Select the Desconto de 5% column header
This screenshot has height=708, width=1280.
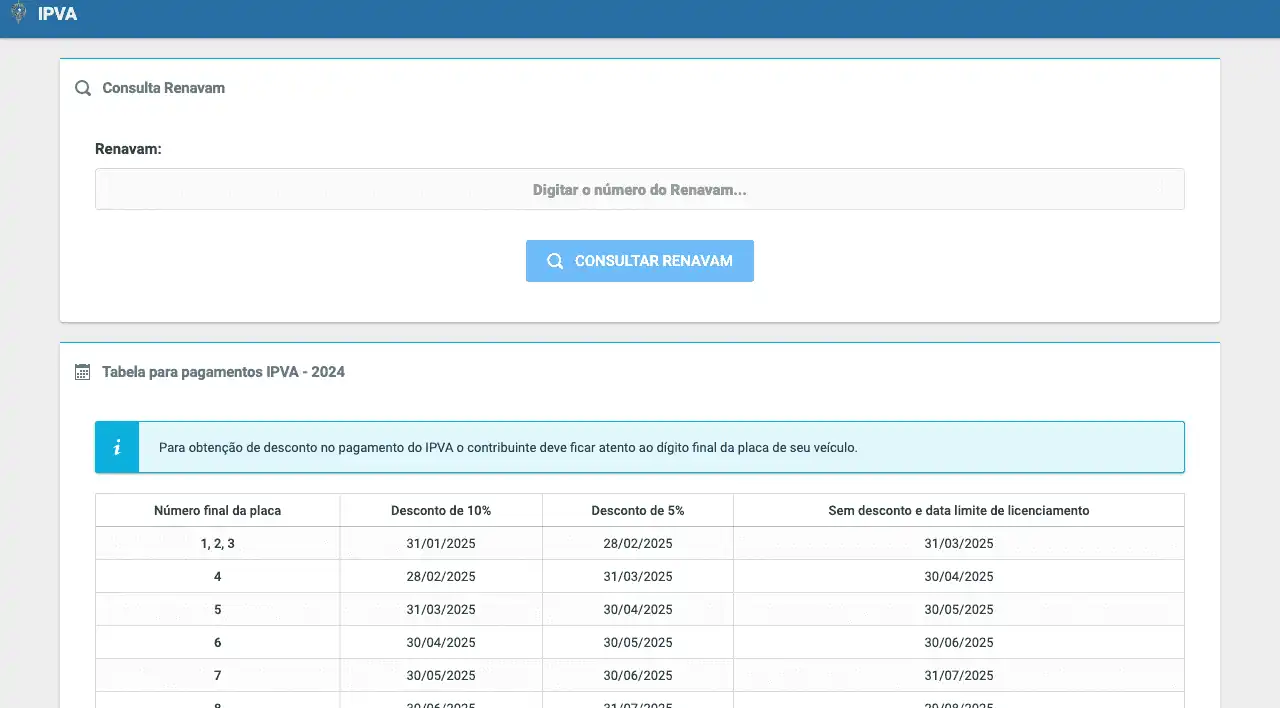[638, 510]
